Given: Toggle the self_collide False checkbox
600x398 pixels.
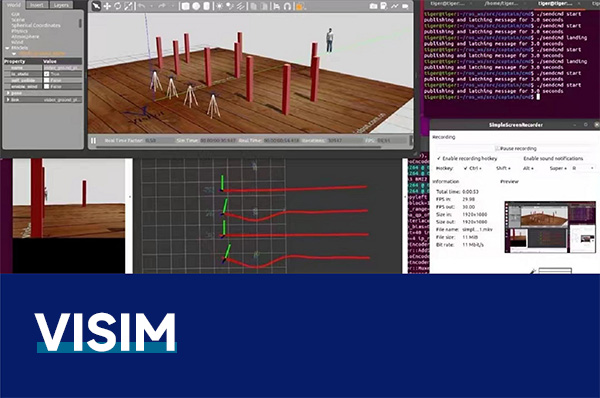Looking at the screenshot, I should 47,80.
